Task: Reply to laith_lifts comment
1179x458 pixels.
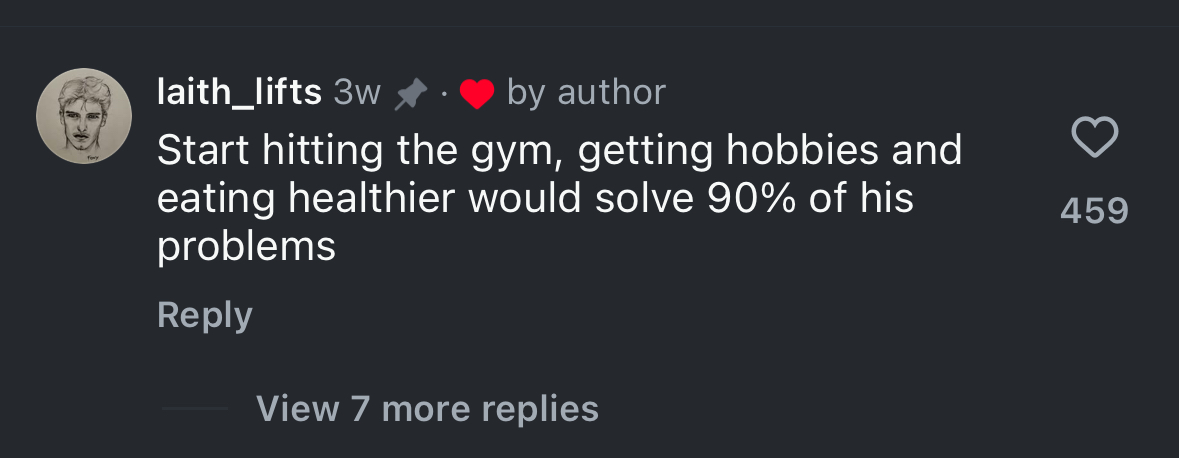Action: tap(205, 316)
